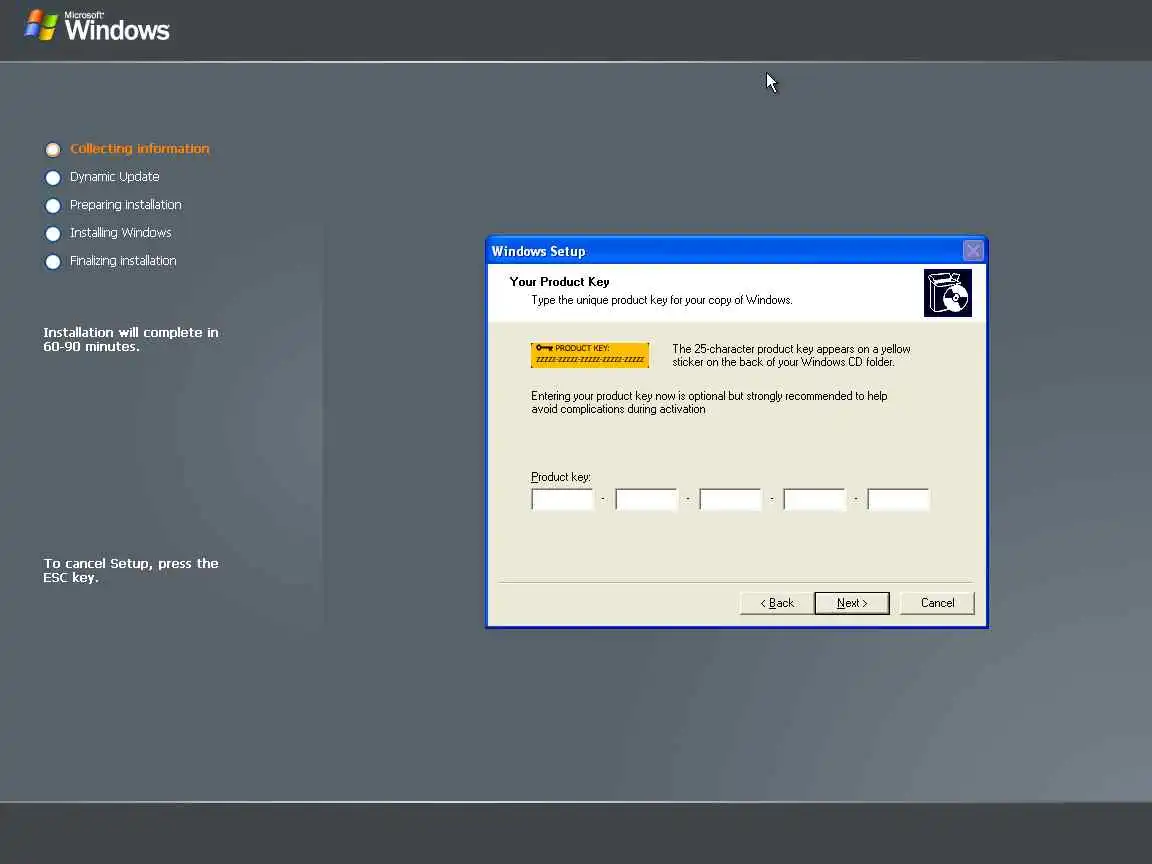The height and width of the screenshot is (864, 1152).
Task: Click the CD box setup icon
Action: [x=948, y=293]
